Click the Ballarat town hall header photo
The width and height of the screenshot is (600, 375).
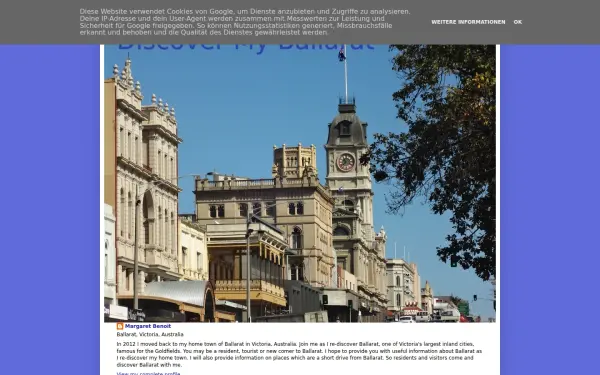(x=300, y=183)
